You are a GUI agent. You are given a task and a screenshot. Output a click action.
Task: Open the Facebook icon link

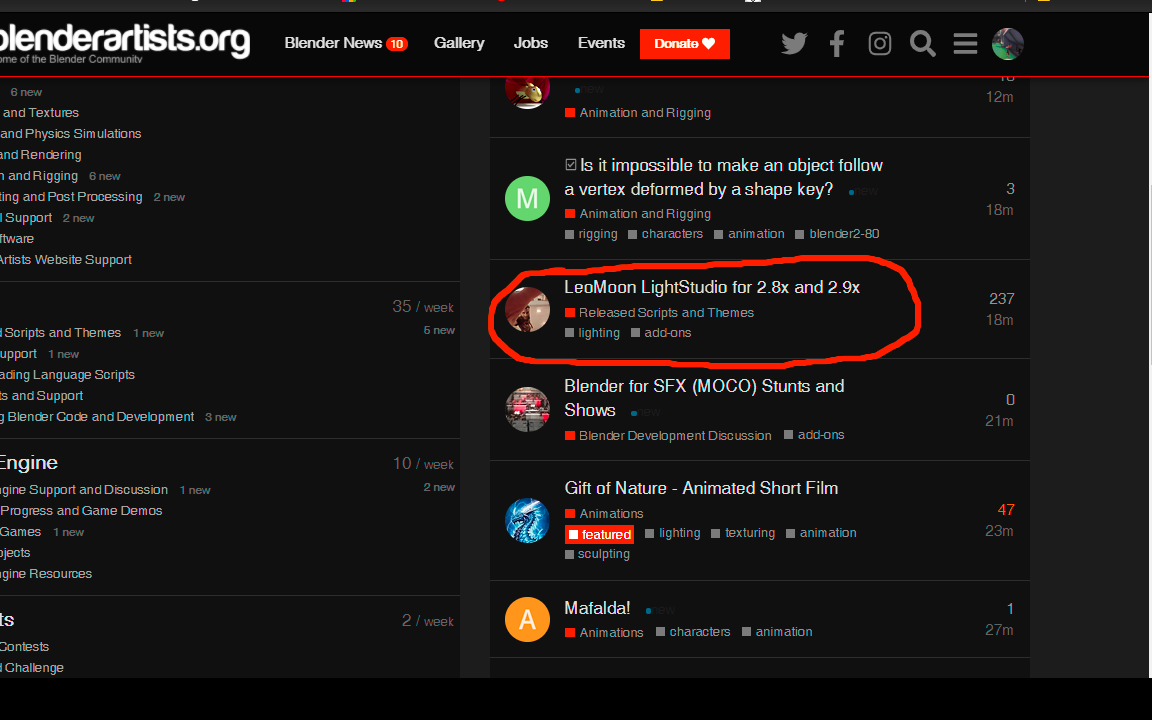coord(837,43)
